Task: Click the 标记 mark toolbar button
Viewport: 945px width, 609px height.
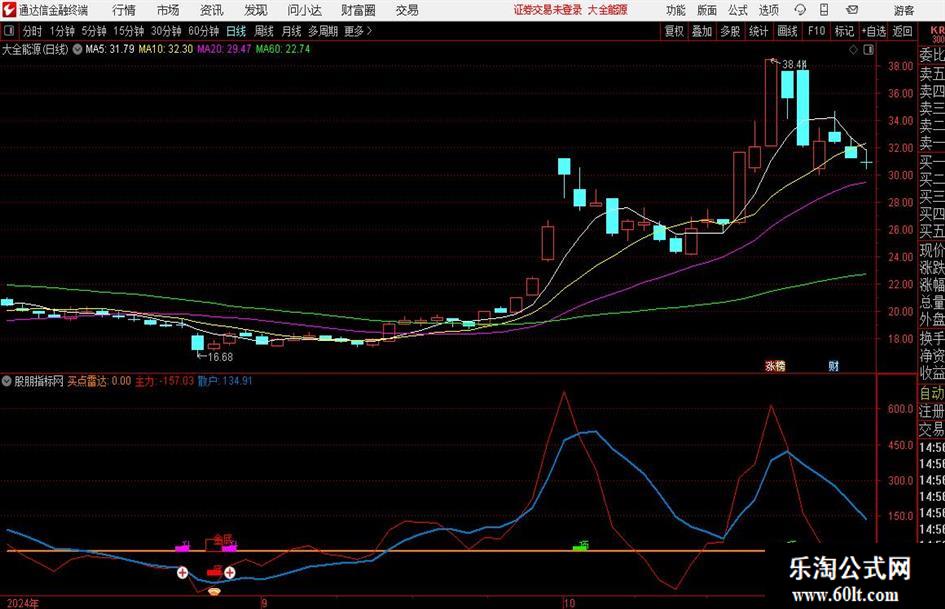Action: [x=844, y=31]
